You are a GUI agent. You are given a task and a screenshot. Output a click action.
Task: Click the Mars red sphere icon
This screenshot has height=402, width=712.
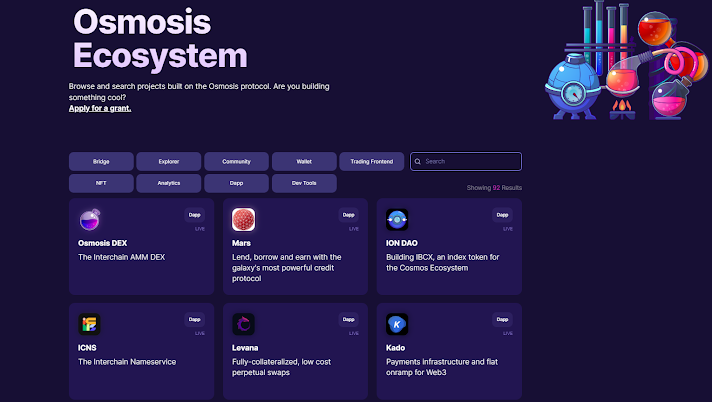coord(243,219)
